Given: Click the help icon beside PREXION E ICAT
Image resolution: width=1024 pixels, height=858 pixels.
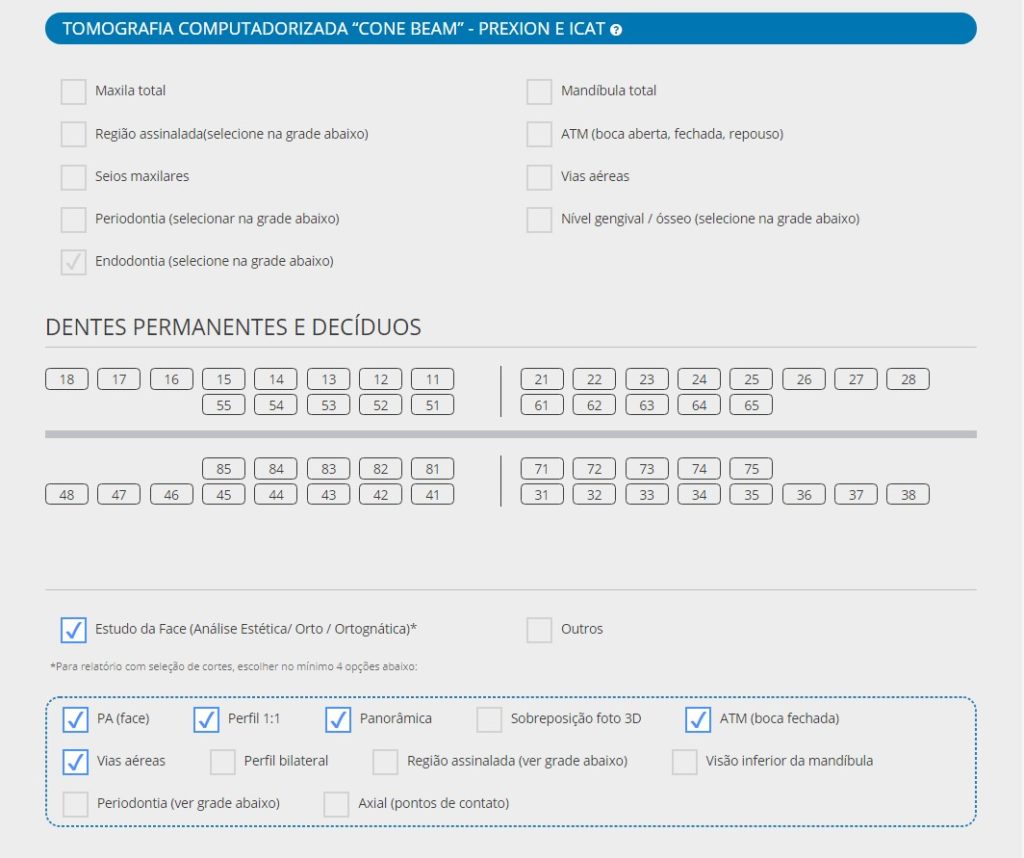Looking at the screenshot, I should tap(616, 29).
